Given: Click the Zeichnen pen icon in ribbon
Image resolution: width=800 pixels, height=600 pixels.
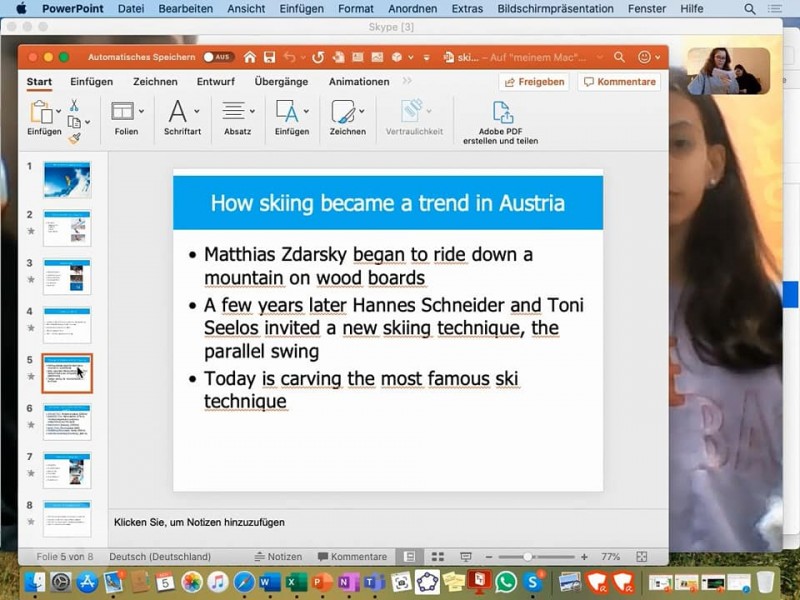Looking at the screenshot, I should (346, 118).
